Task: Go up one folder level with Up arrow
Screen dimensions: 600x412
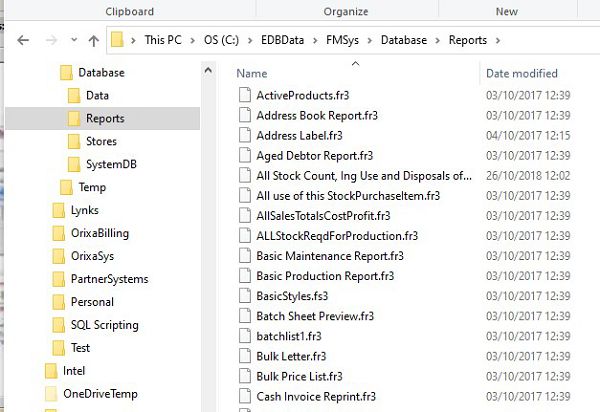Action: [x=94, y=40]
